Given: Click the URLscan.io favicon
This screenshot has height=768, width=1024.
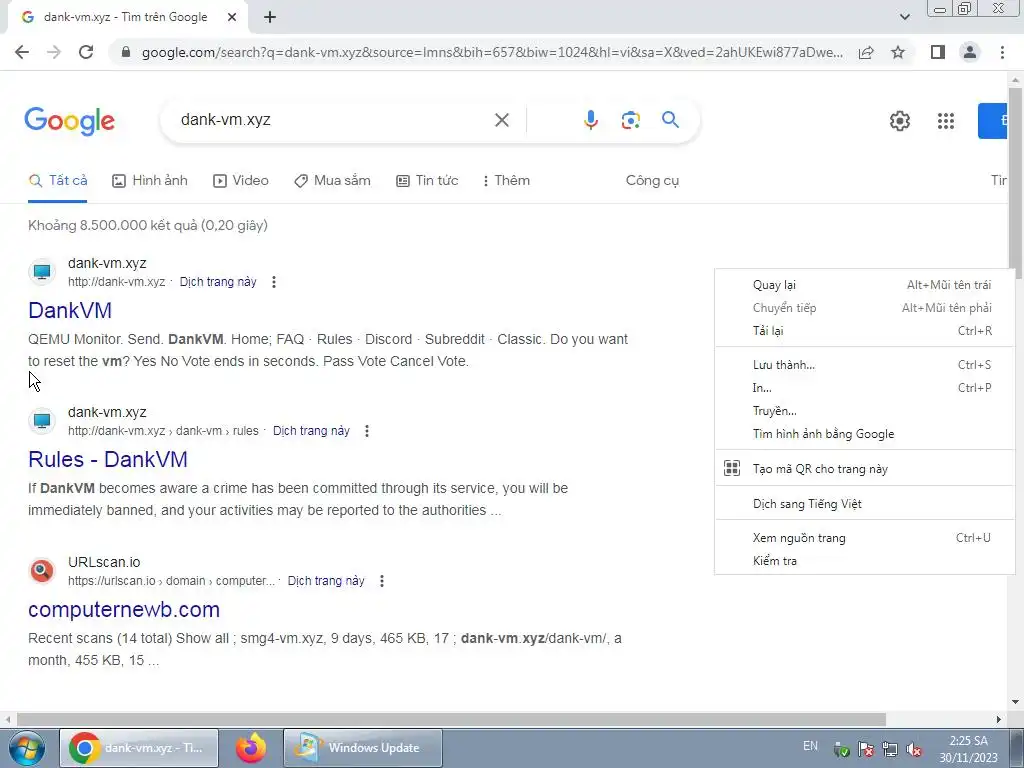Looking at the screenshot, I should (42, 571).
